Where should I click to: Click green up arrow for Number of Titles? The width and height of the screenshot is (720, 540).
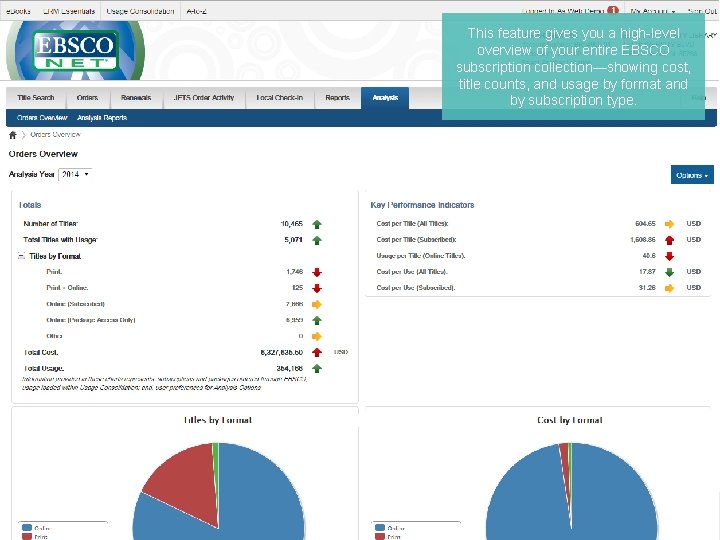[317, 224]
